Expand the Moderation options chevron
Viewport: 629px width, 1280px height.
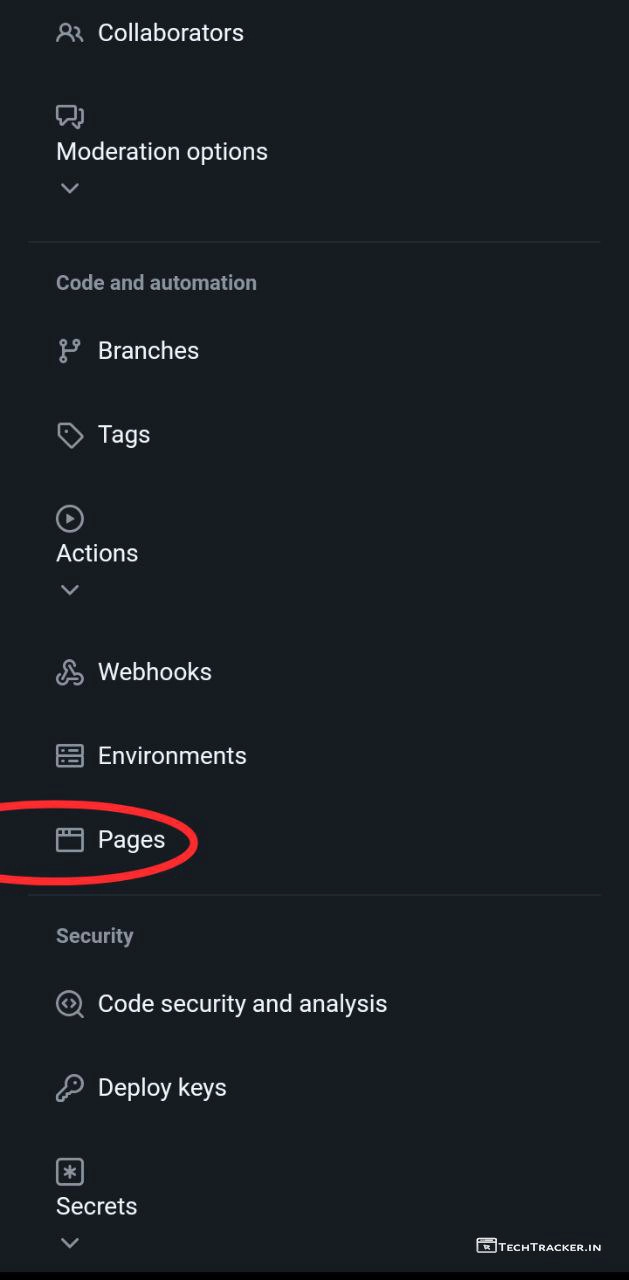pyautogui.click(x=69, y=188)
